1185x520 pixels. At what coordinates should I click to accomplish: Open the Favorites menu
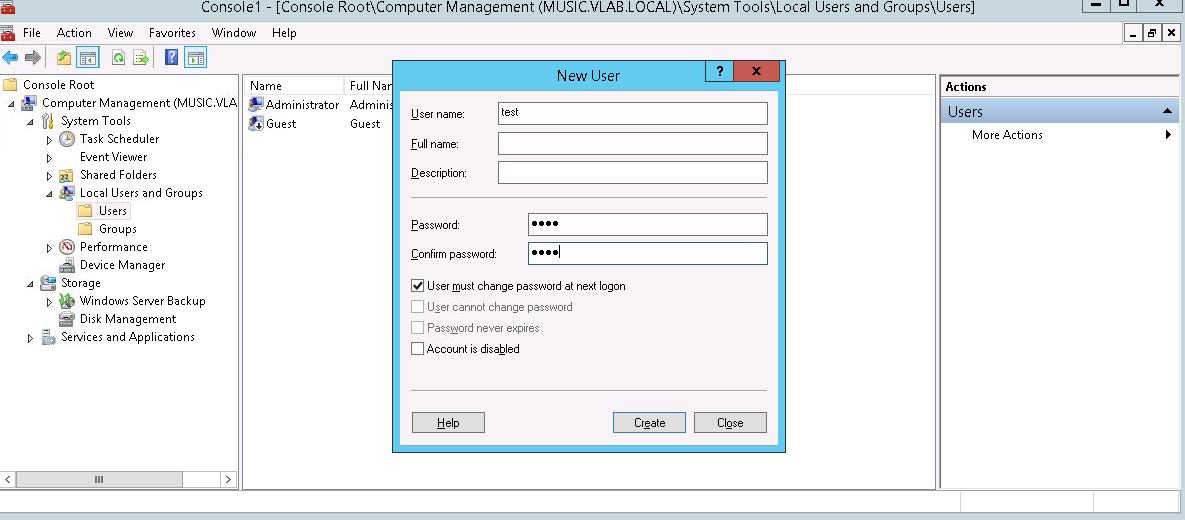[172, 32]
